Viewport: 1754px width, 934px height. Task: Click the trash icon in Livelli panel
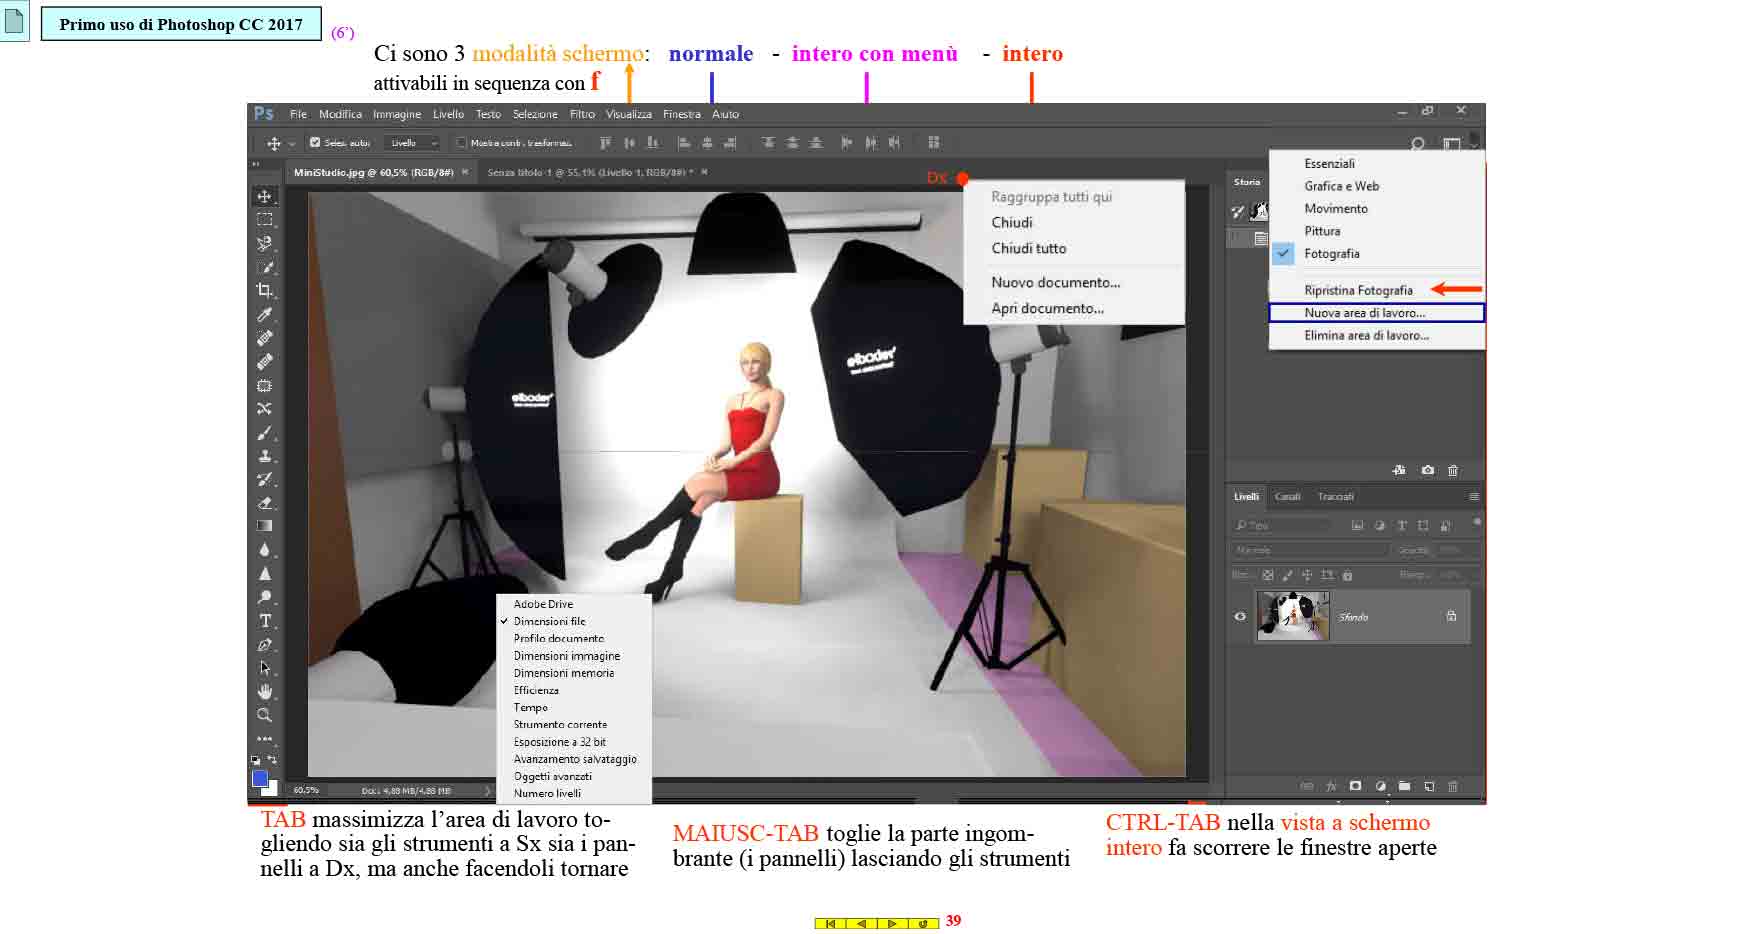tap(1453, 787)
